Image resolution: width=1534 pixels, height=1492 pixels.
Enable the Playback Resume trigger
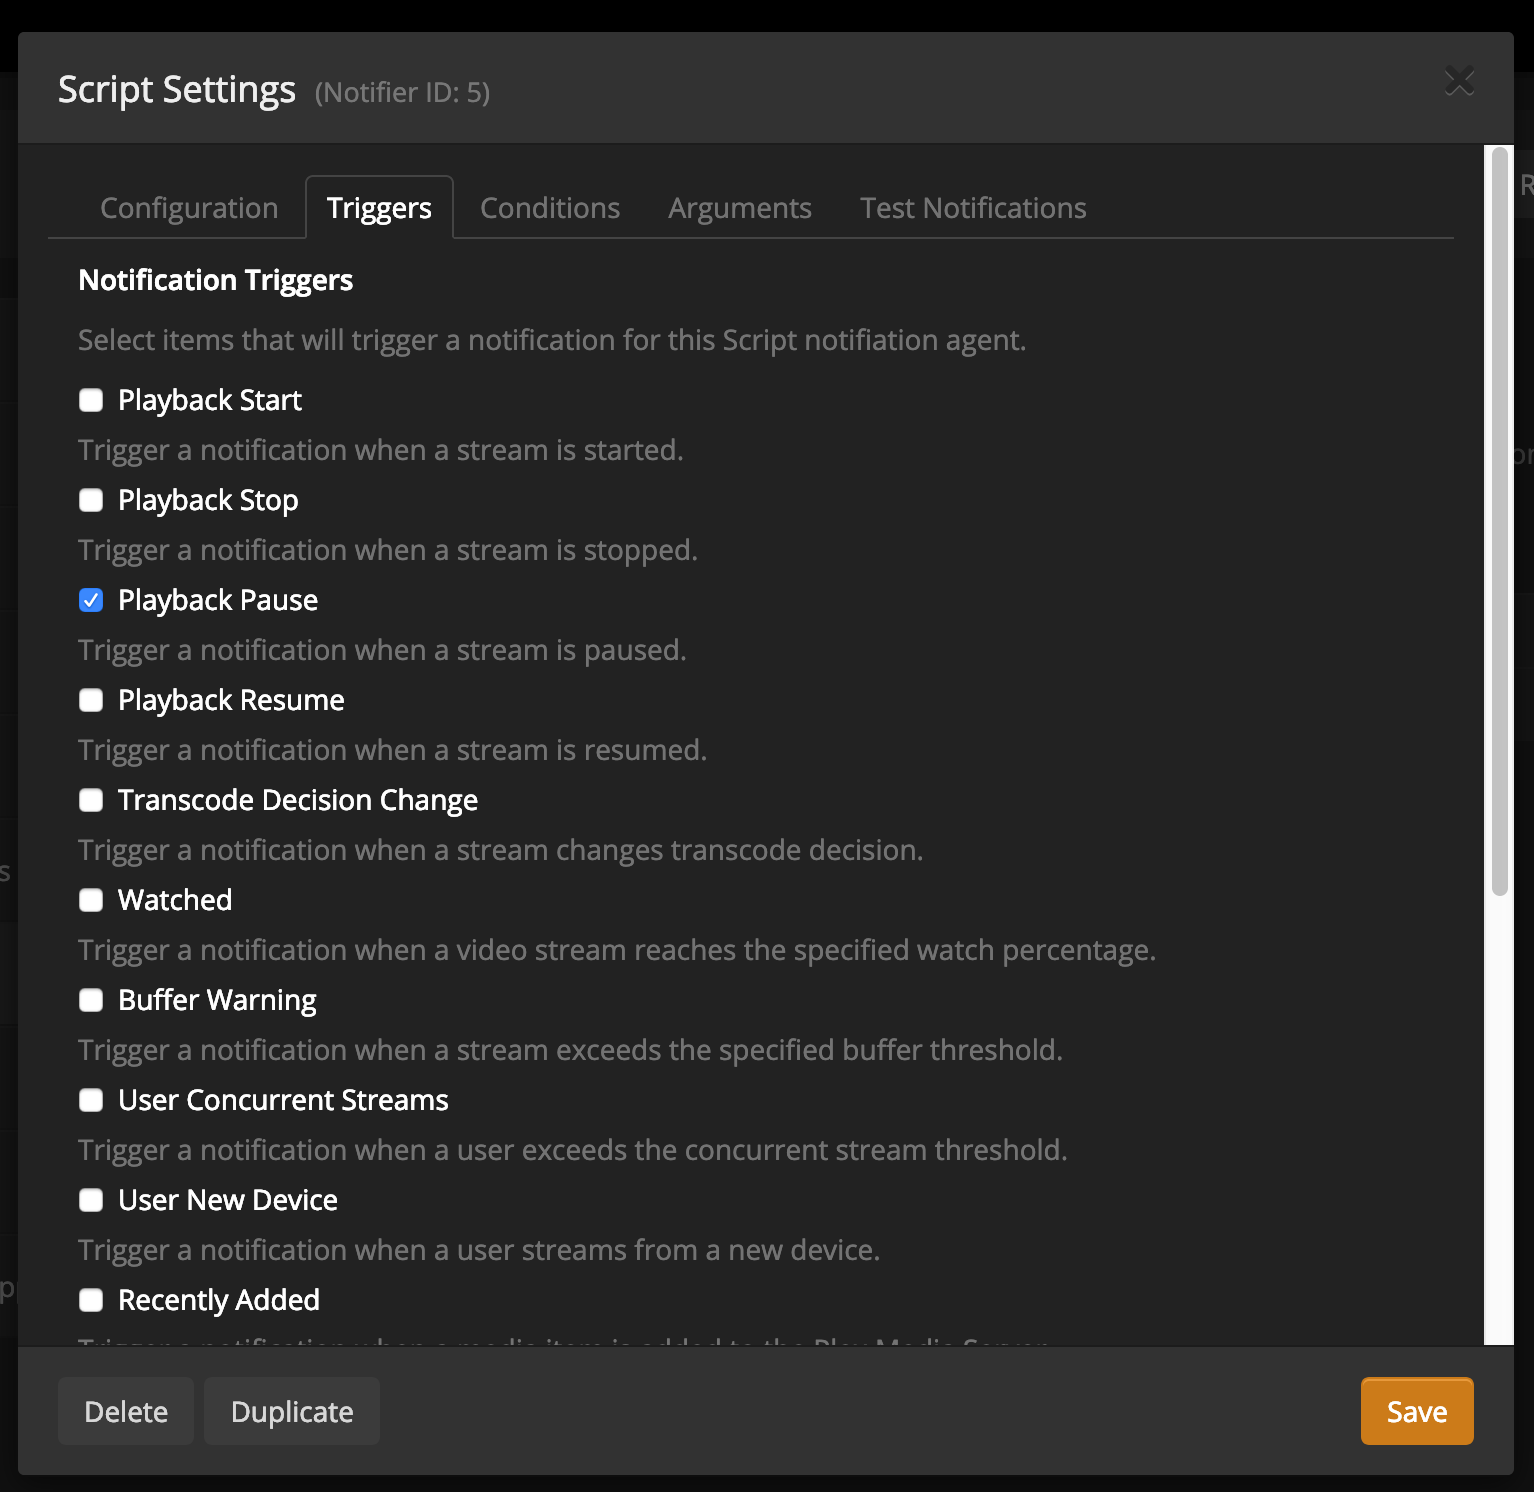91,700
